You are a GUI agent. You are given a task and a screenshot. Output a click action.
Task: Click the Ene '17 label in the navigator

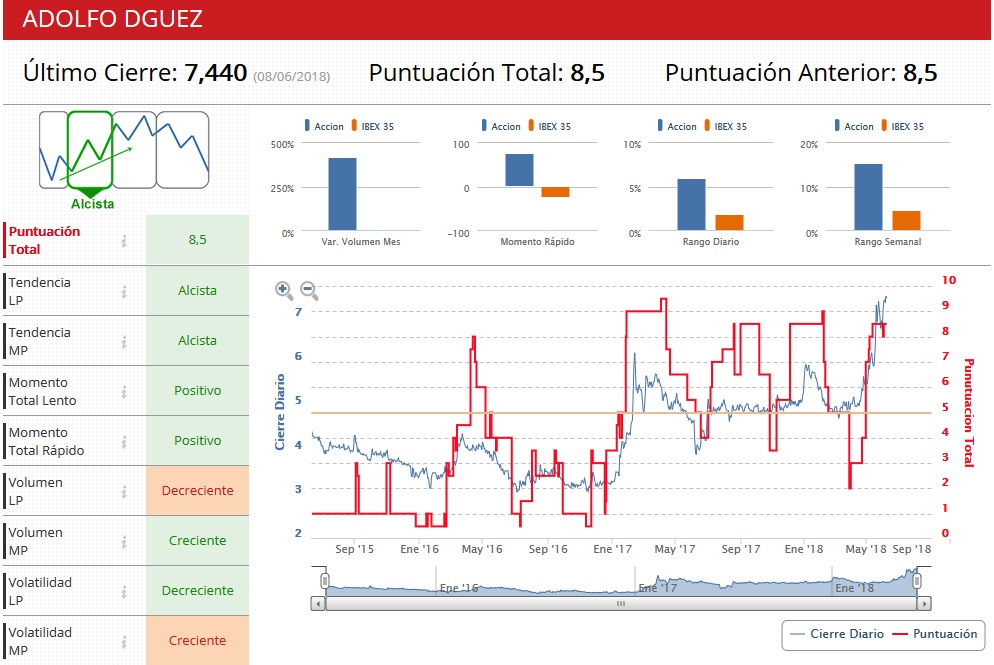click(x=657, y=588)
